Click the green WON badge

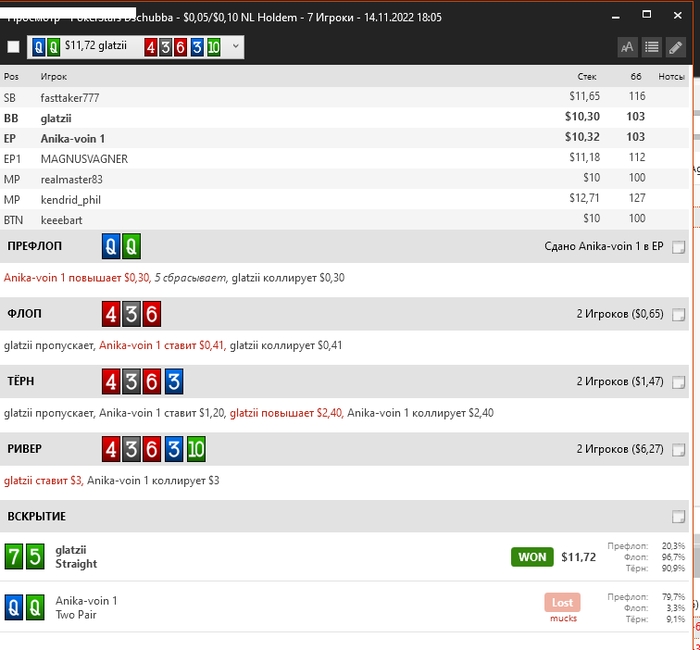coord(532,557)
